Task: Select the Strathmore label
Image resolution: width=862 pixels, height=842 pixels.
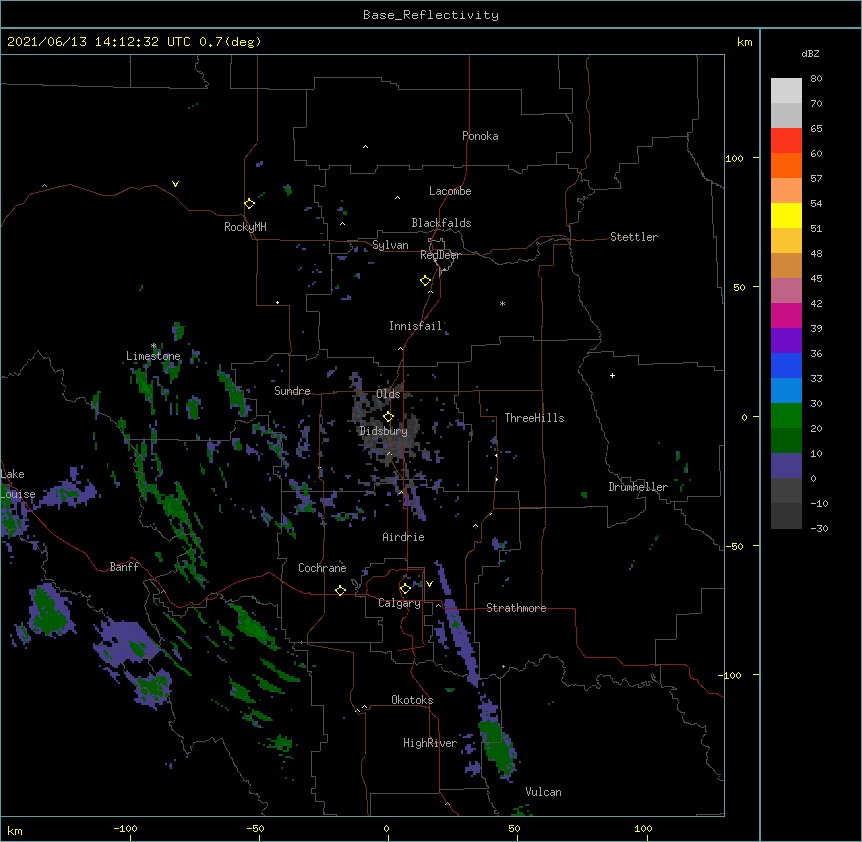Action: pos(516,608)
